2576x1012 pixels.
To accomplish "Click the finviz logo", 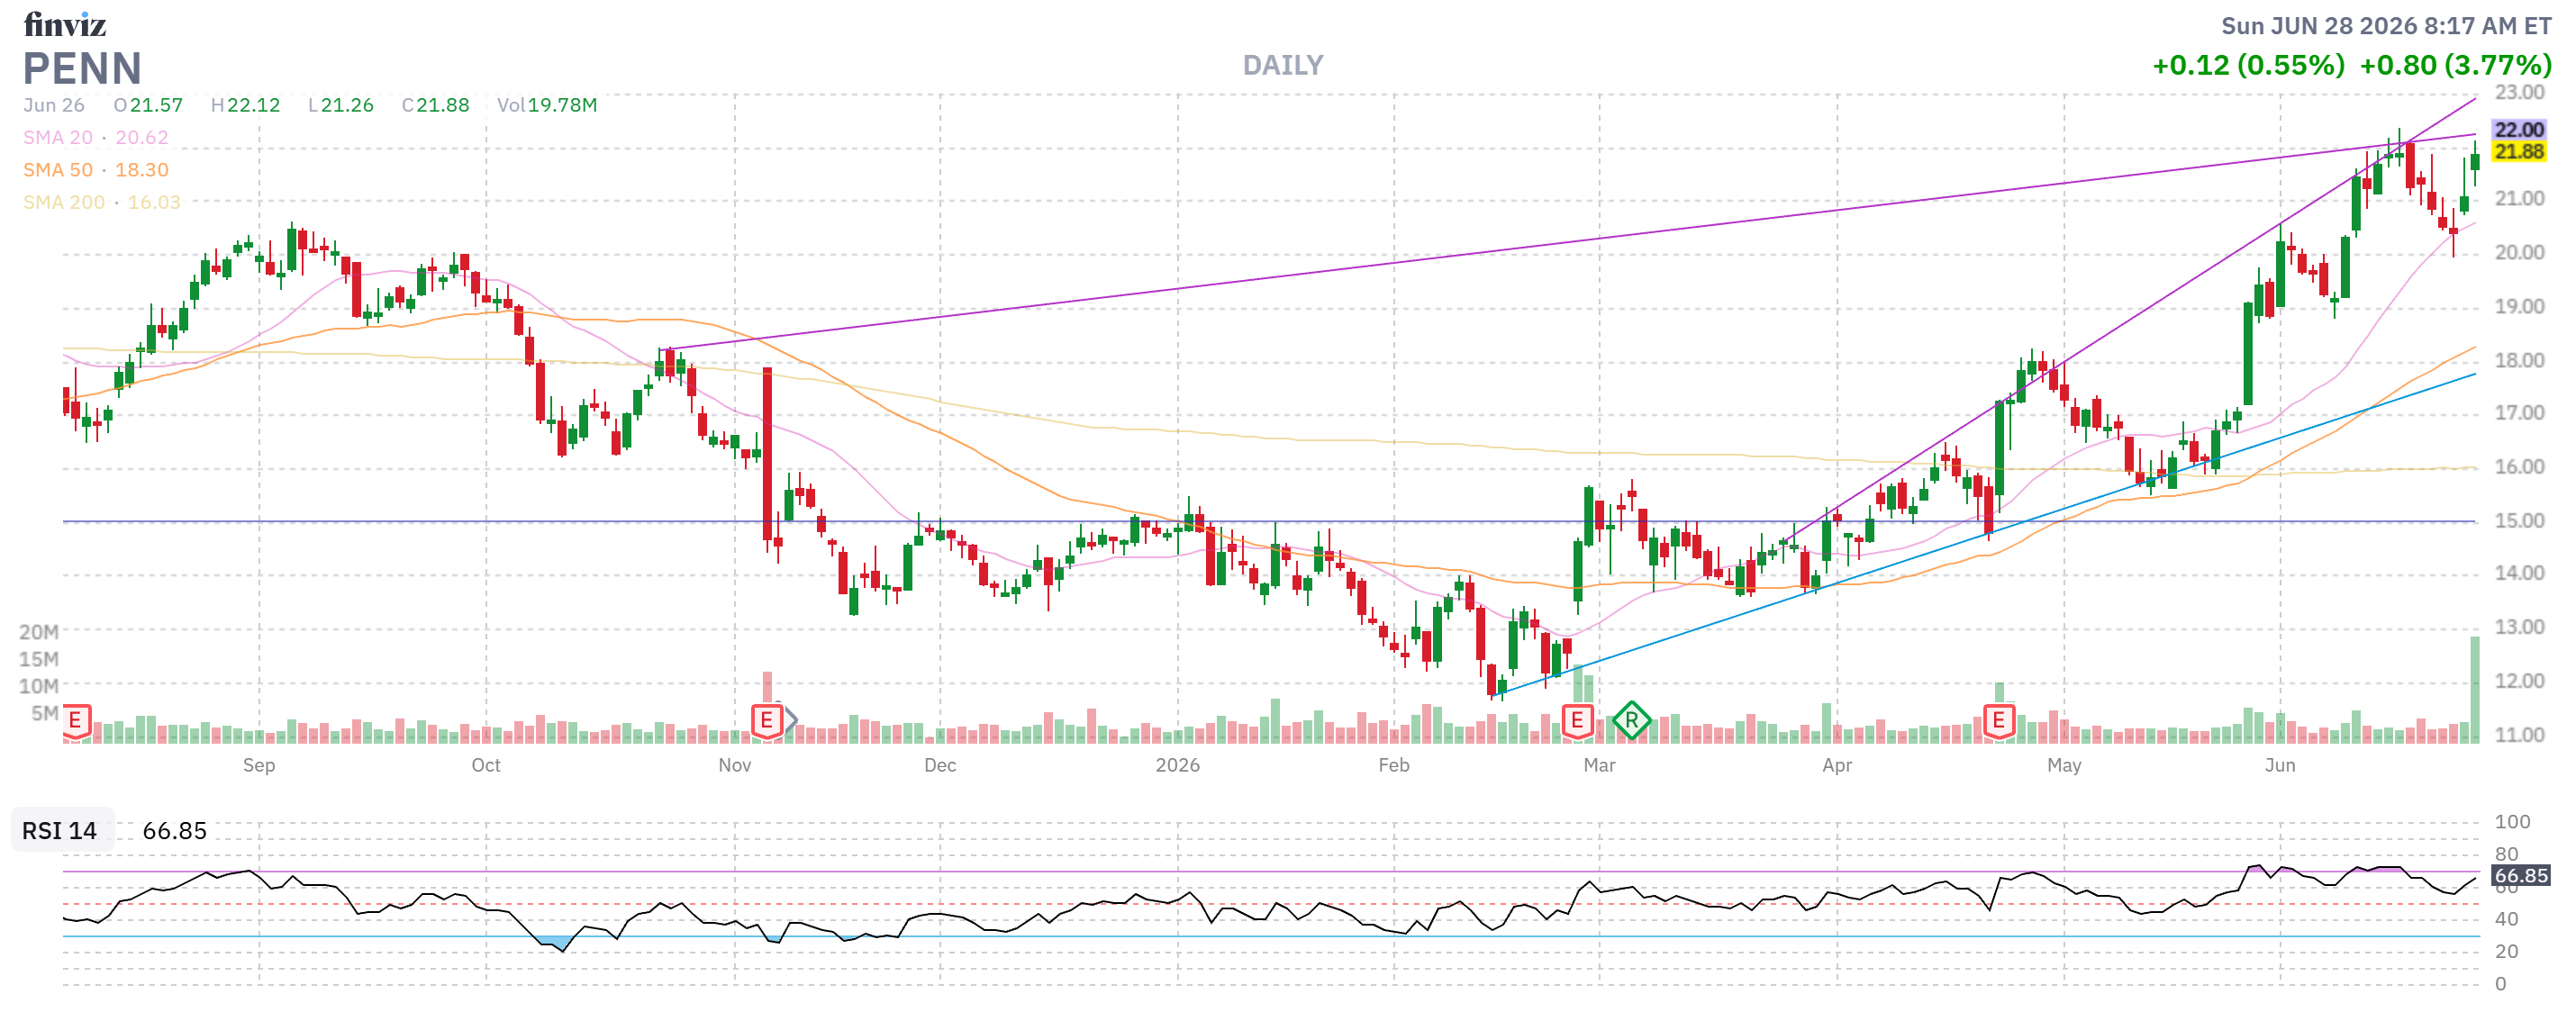I will pos(65,24).
